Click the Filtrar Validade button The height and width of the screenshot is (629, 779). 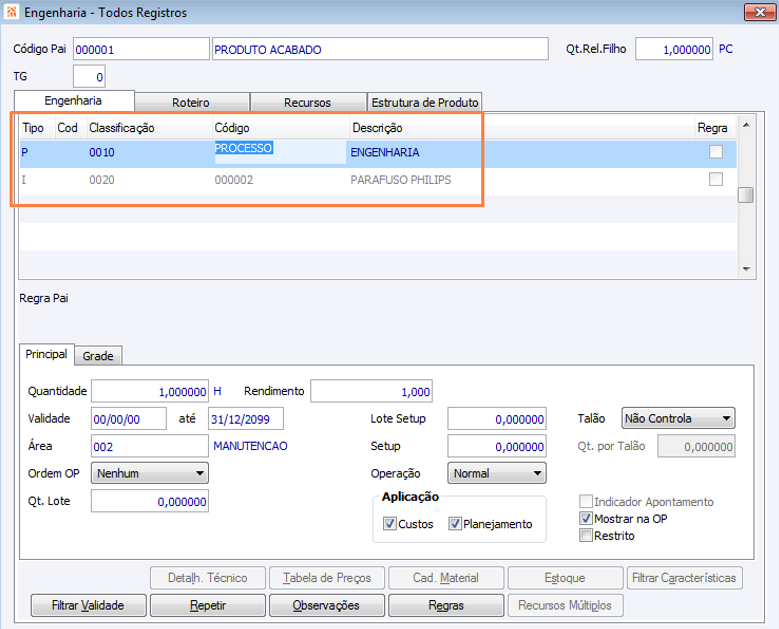tap(88, 605)
